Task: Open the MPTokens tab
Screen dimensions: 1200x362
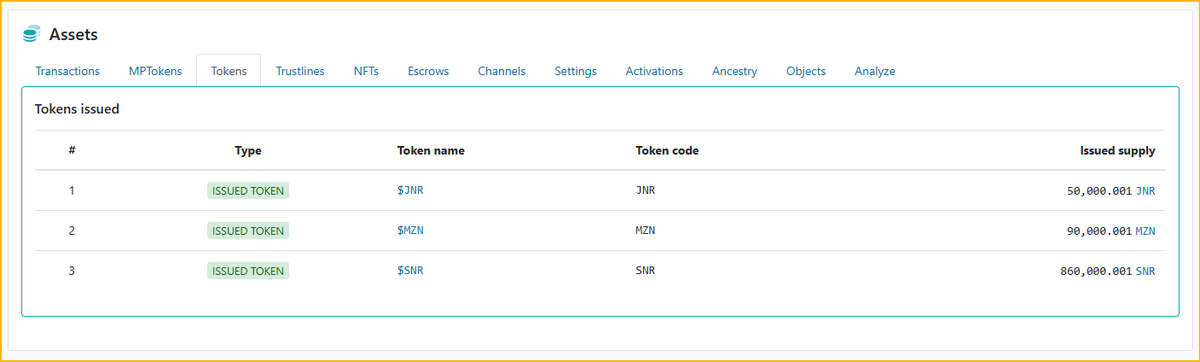Action: pos(155,71)
